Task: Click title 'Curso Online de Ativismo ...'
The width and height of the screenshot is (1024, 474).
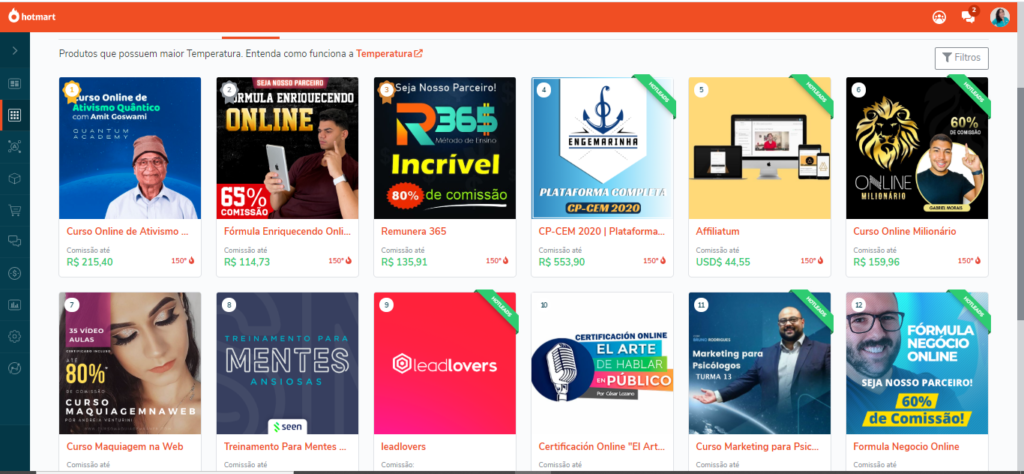Action: coord(127,231)
